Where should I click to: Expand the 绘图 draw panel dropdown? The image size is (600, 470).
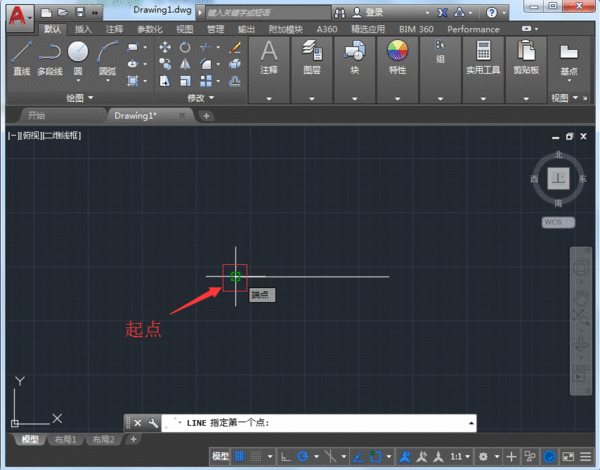(81, 98)
